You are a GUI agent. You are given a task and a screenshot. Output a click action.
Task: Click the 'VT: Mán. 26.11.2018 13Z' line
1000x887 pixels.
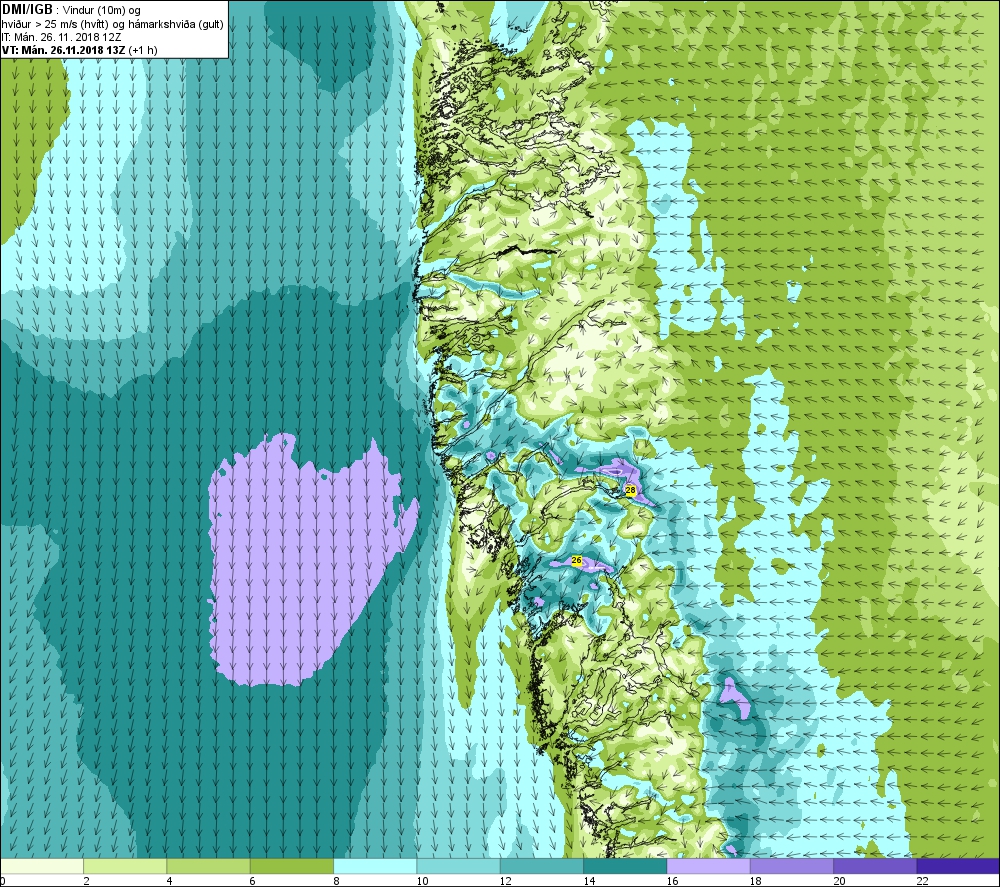click(64, 50)
